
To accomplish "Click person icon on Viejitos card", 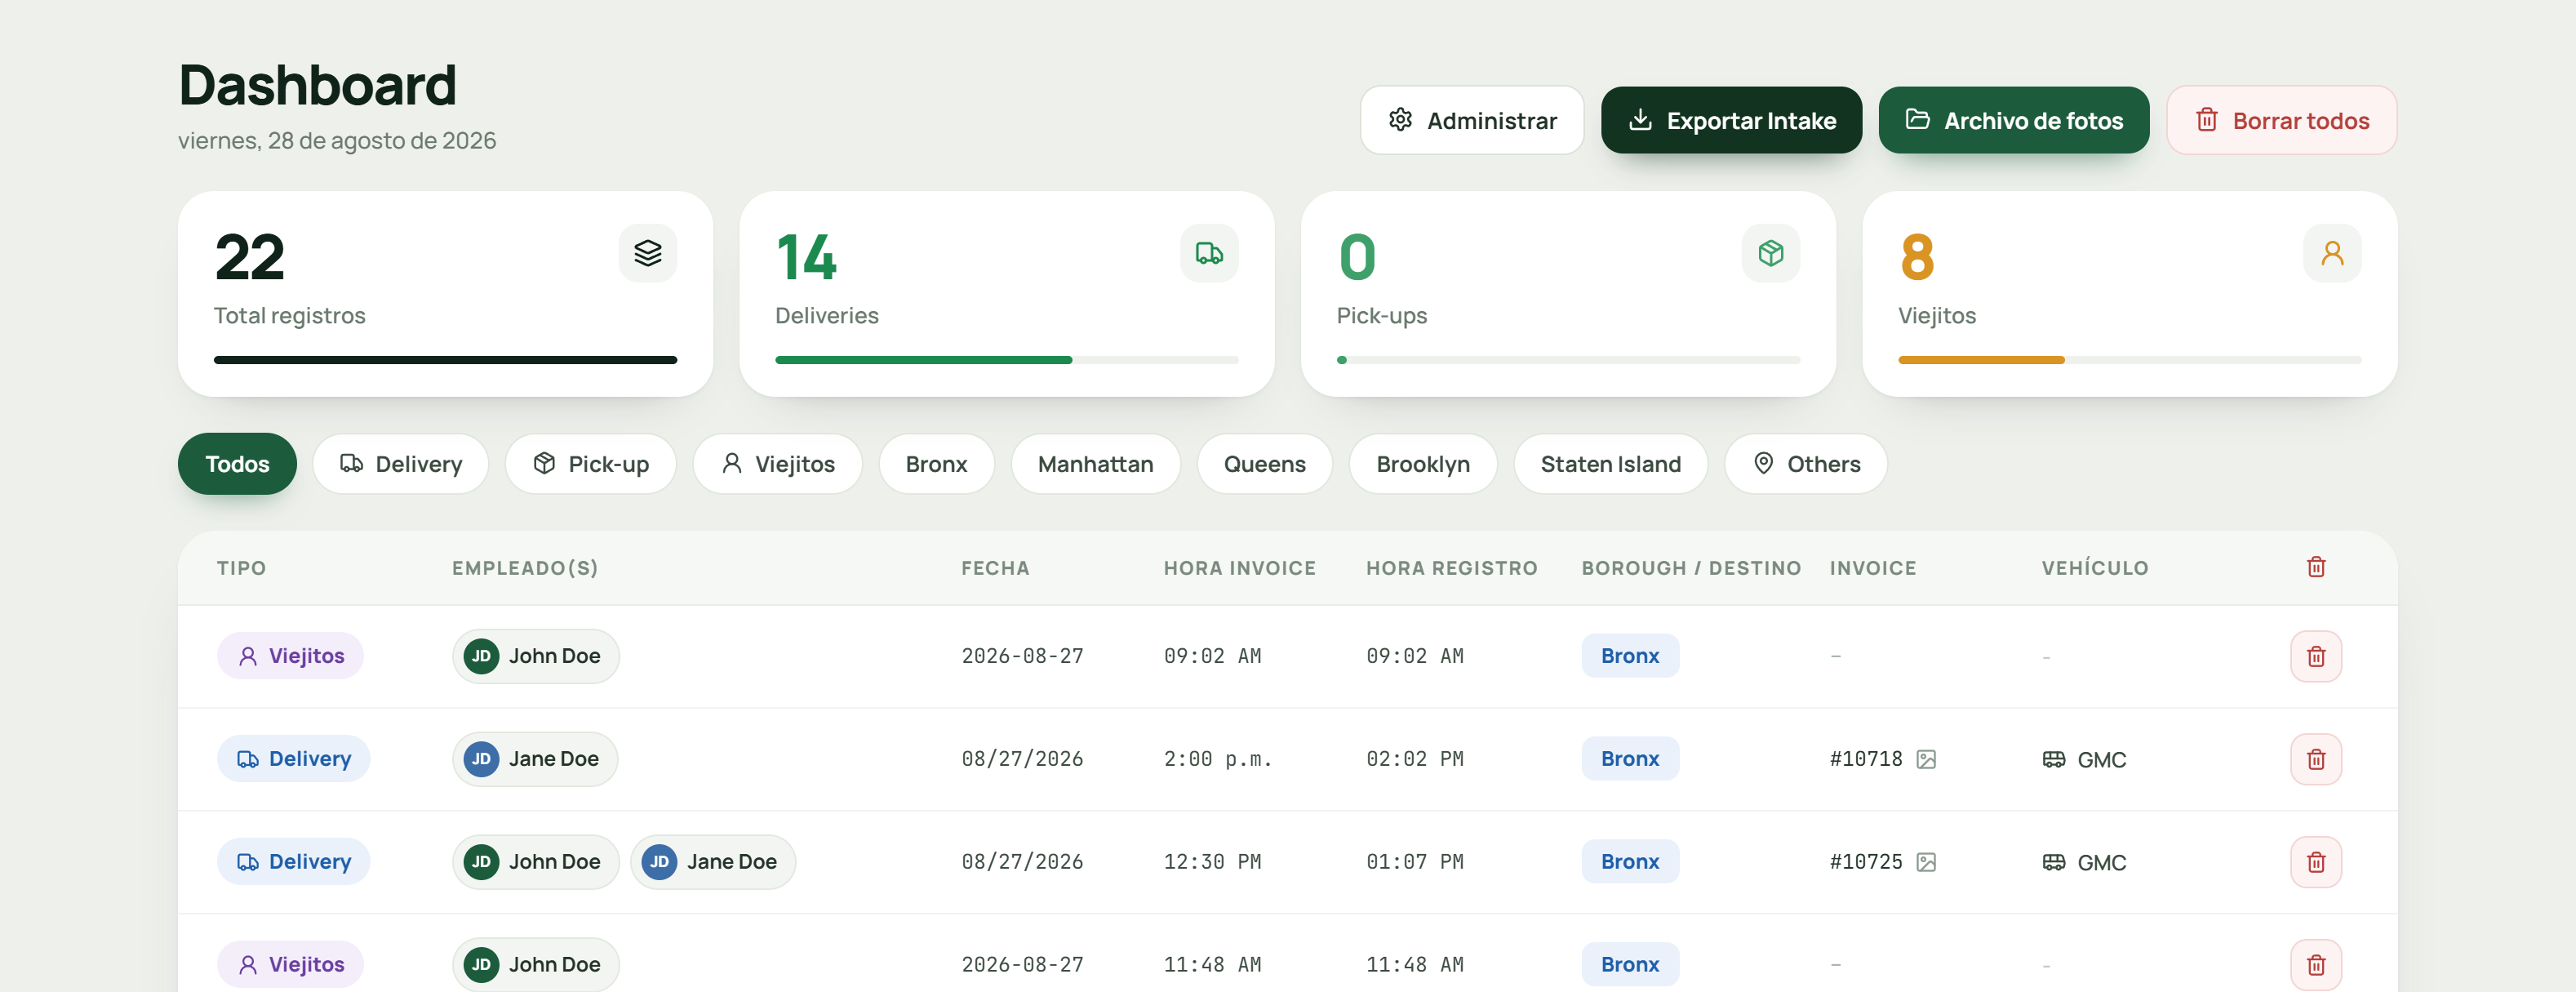I will pos(2332,253).
